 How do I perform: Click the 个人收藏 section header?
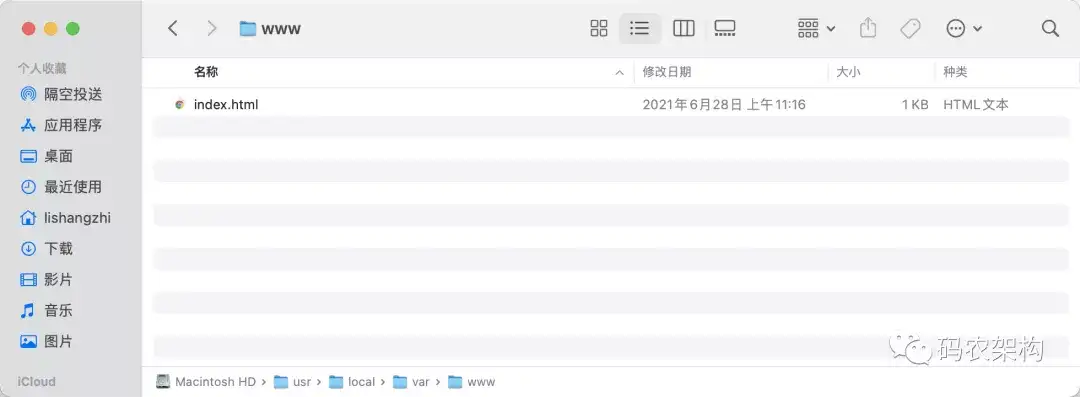coord(42,68)
